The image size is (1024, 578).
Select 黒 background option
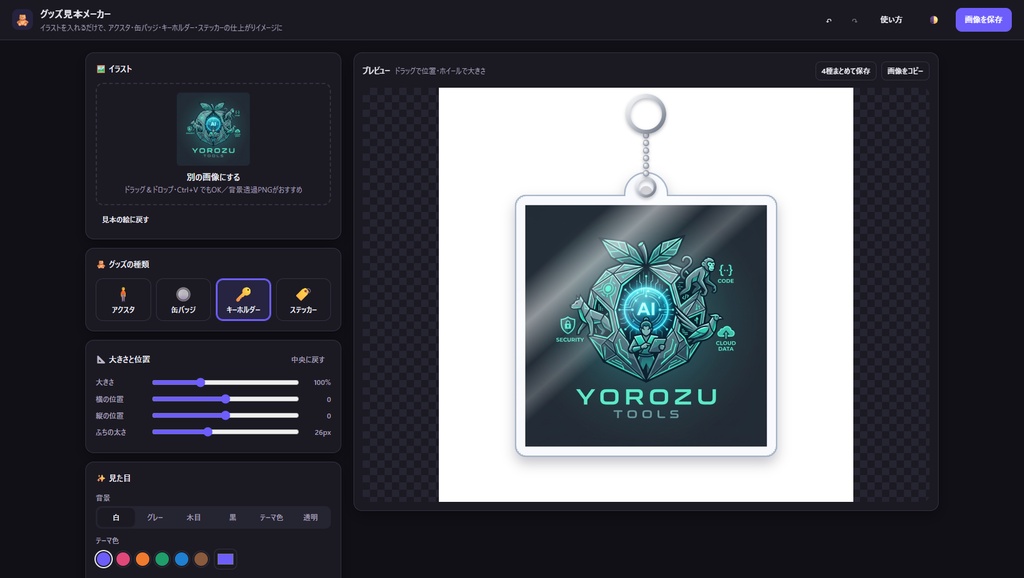click(x=232, y=517)
